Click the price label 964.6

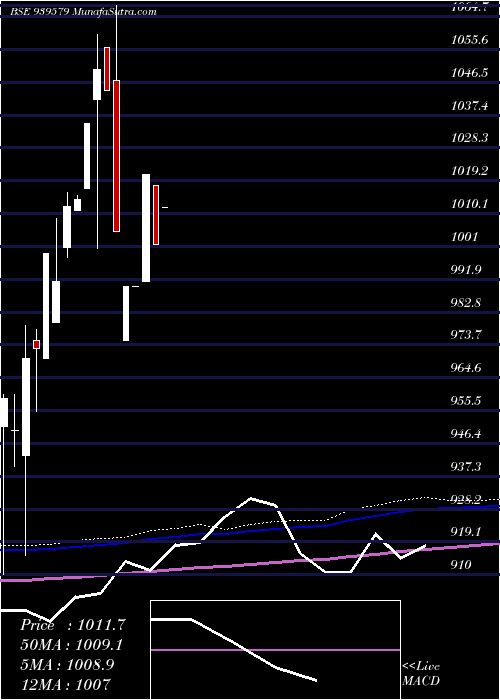click(467, 368)
